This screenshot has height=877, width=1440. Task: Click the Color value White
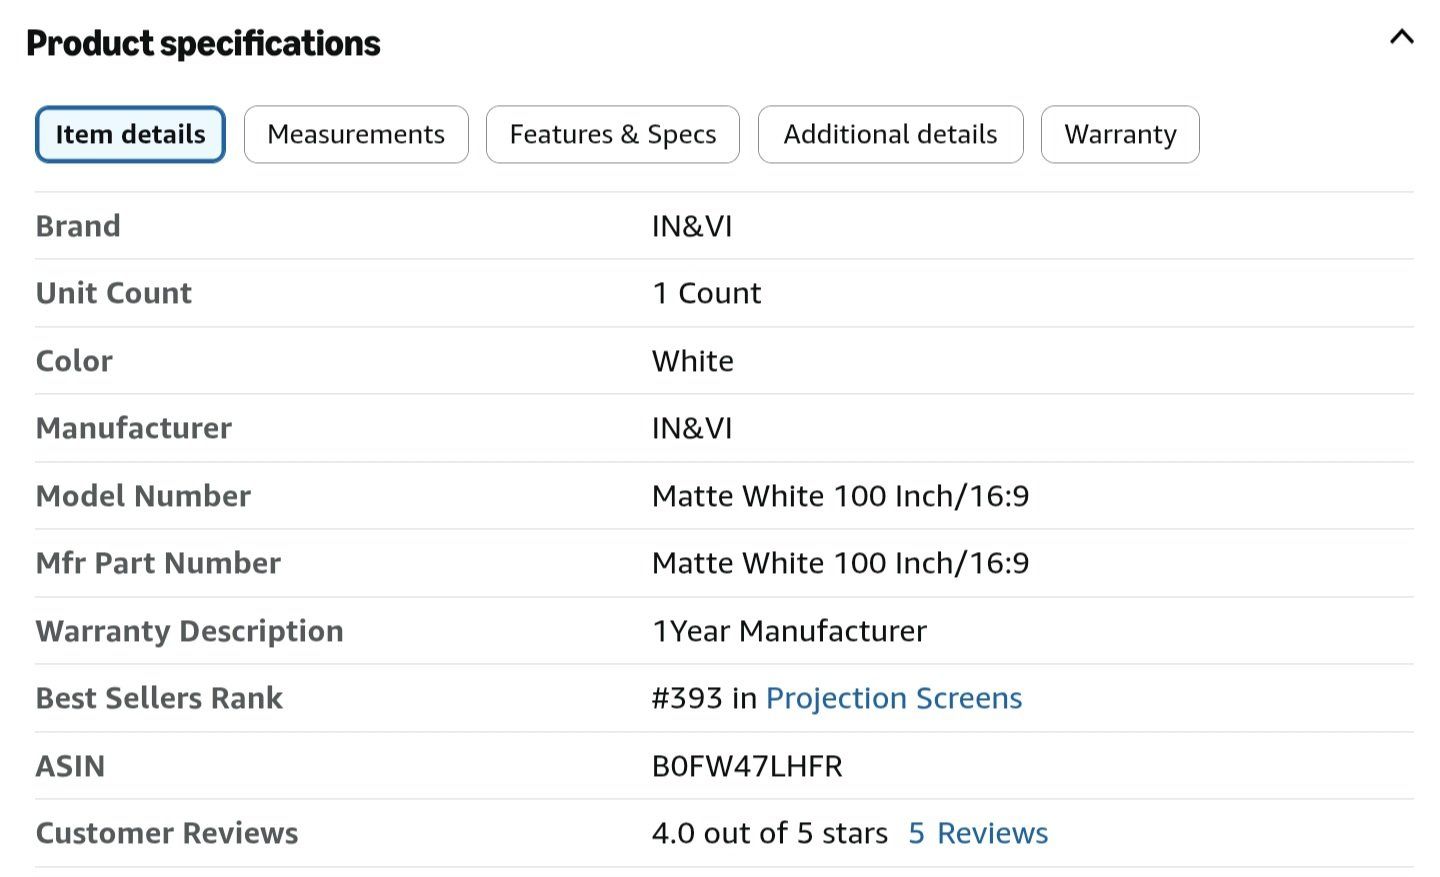[x=693, y=361]
